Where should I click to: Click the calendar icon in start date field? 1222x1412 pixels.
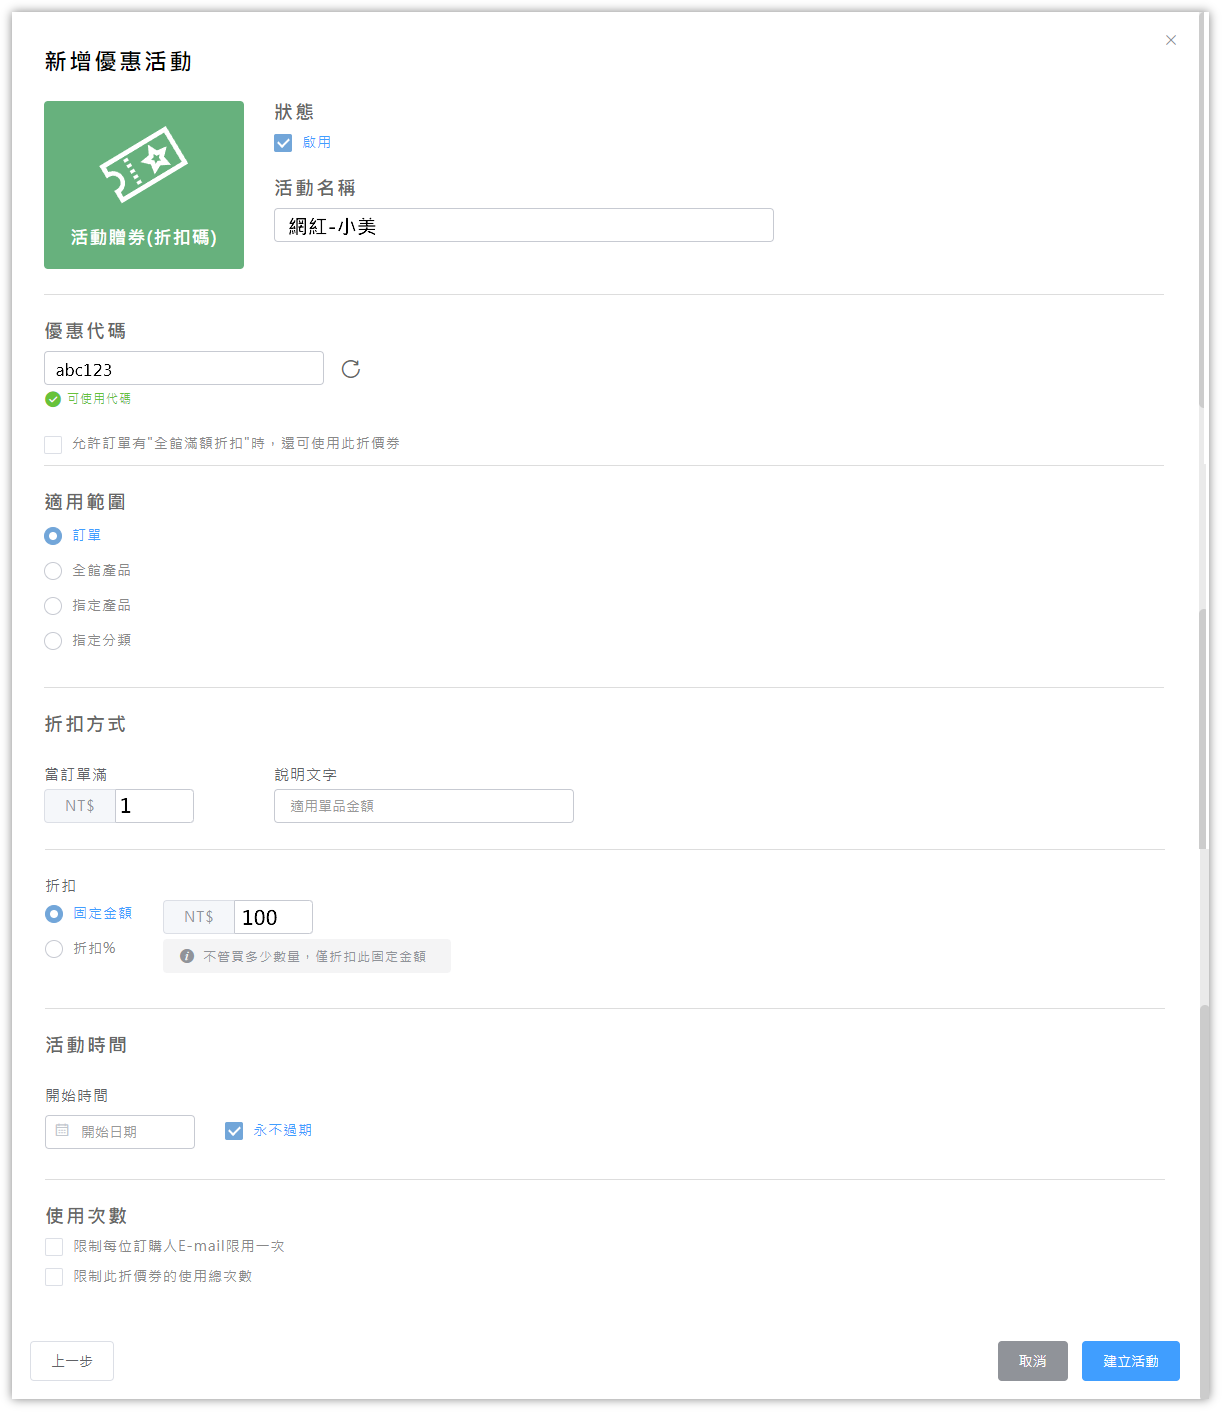(63, 1131)
